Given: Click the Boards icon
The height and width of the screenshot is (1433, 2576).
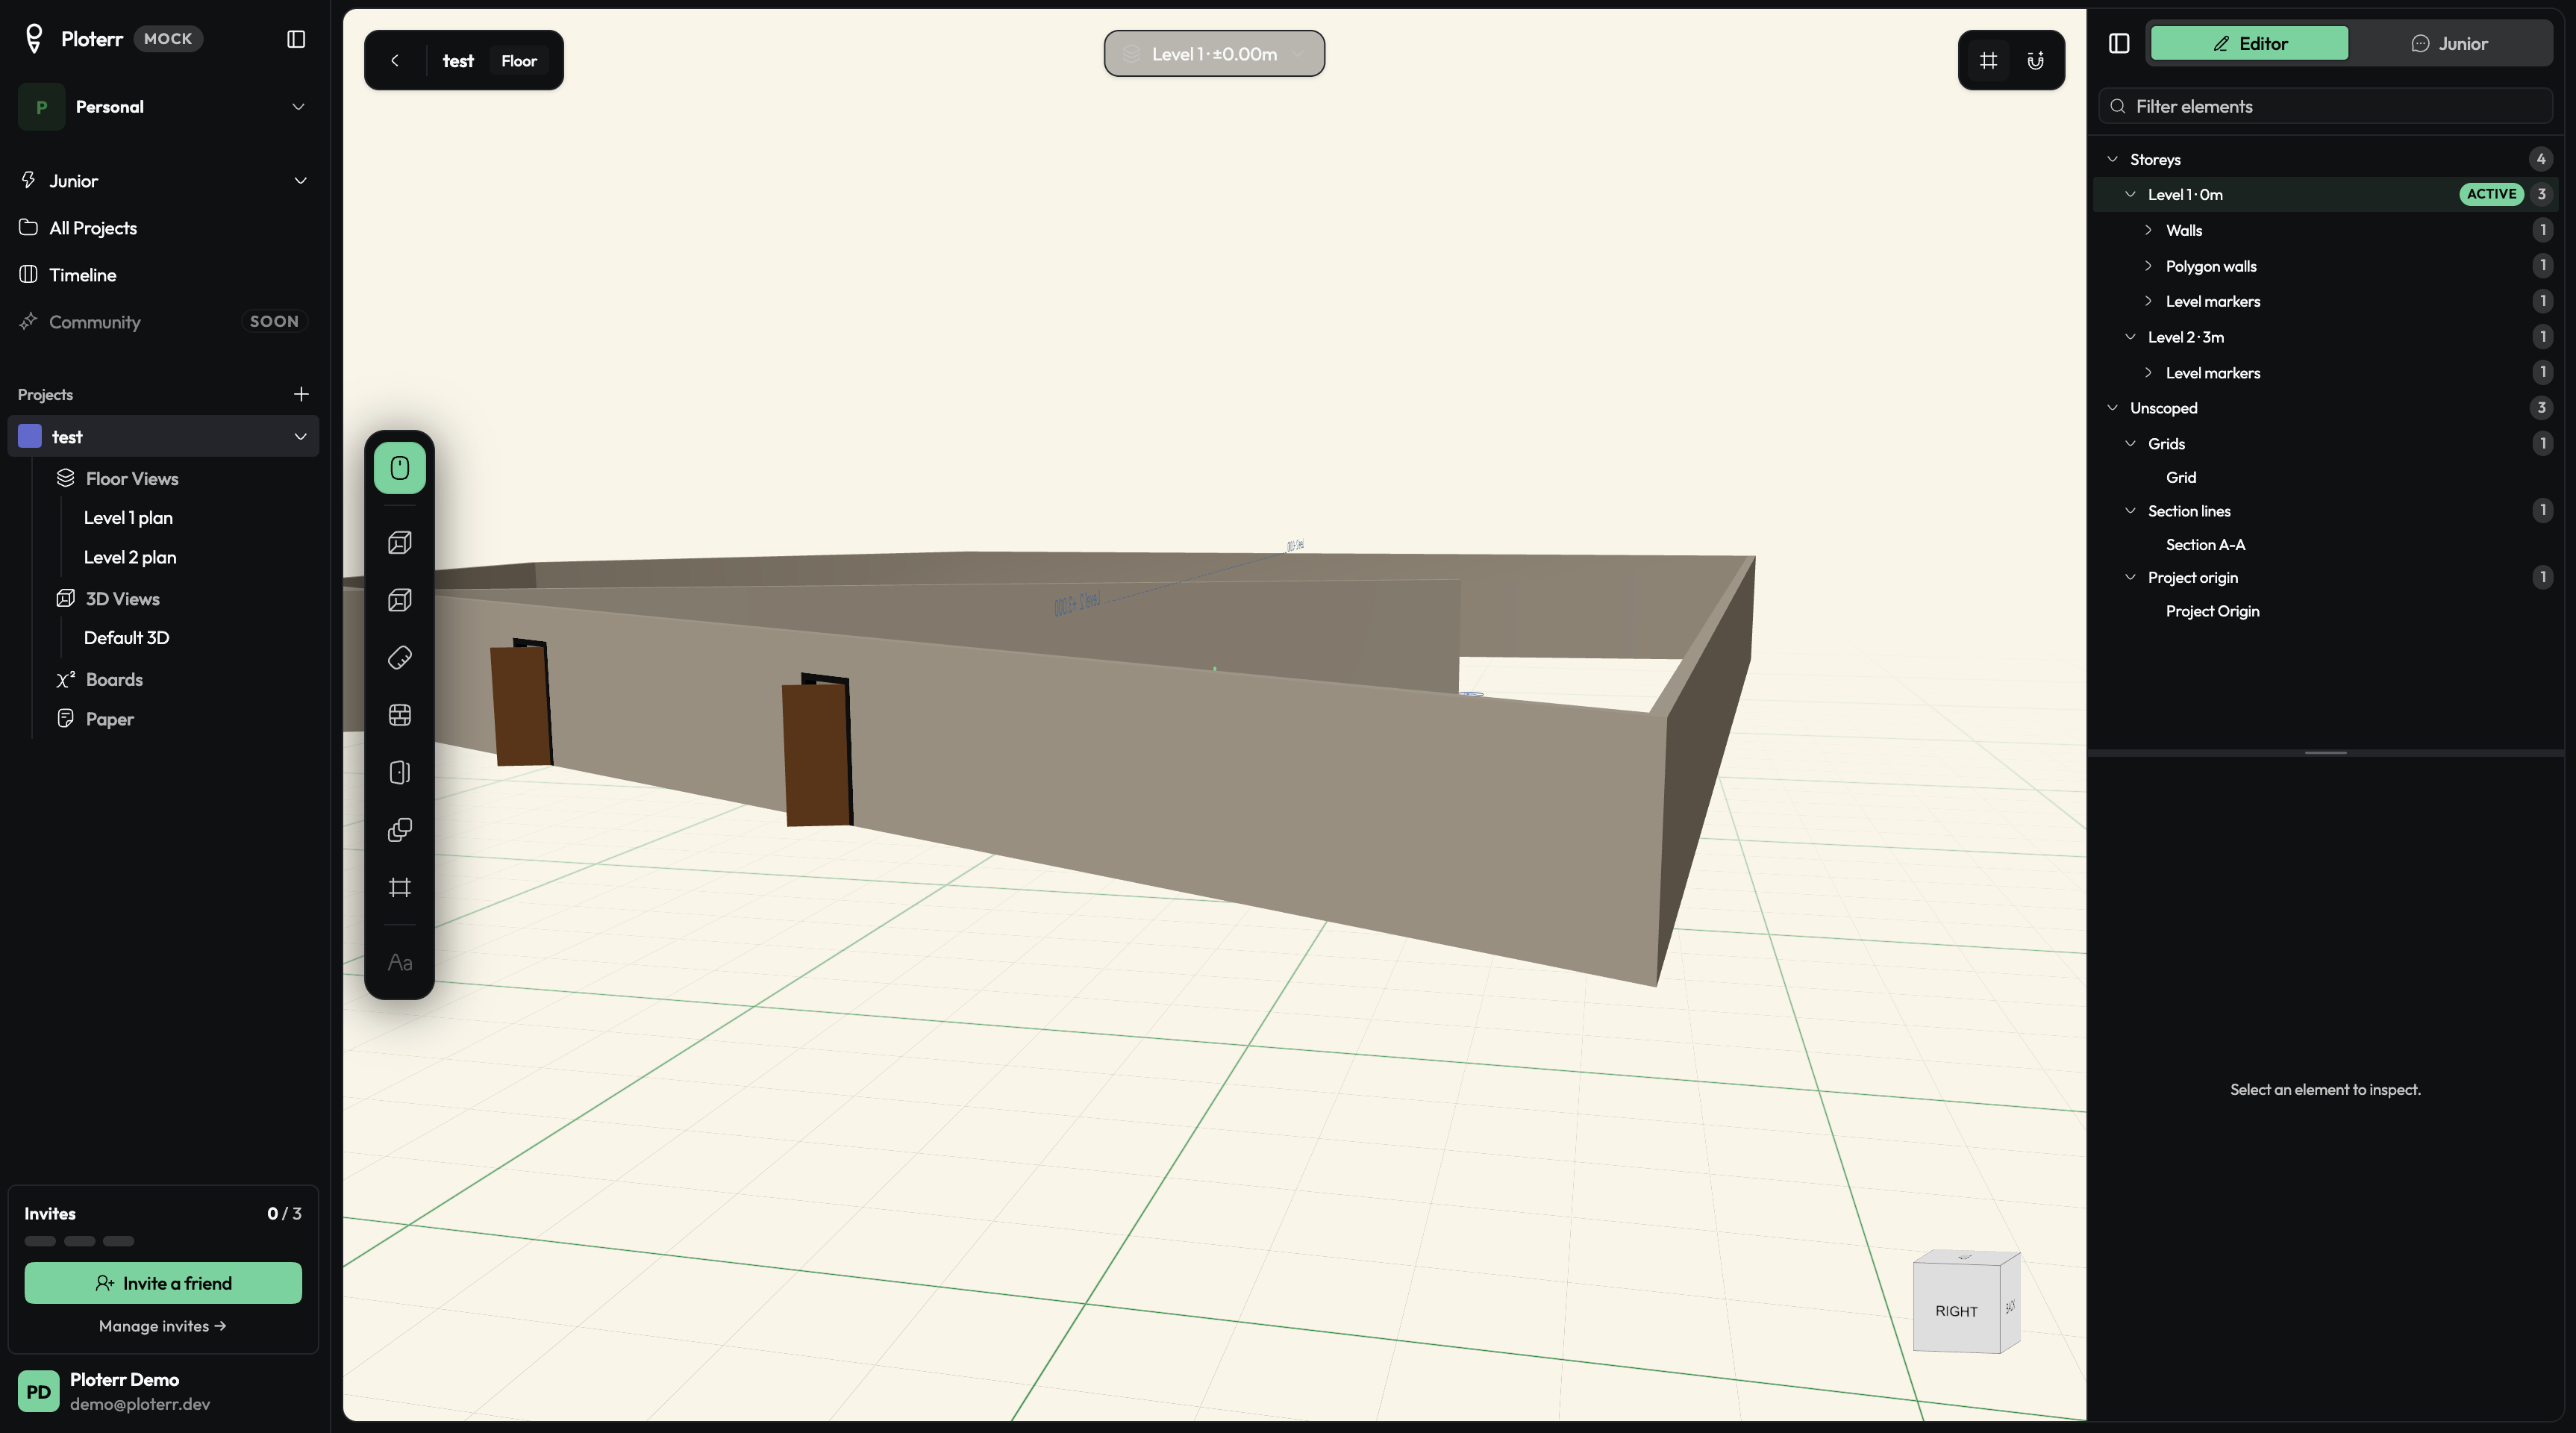Looking at the screenshot, I should (66, 679).
